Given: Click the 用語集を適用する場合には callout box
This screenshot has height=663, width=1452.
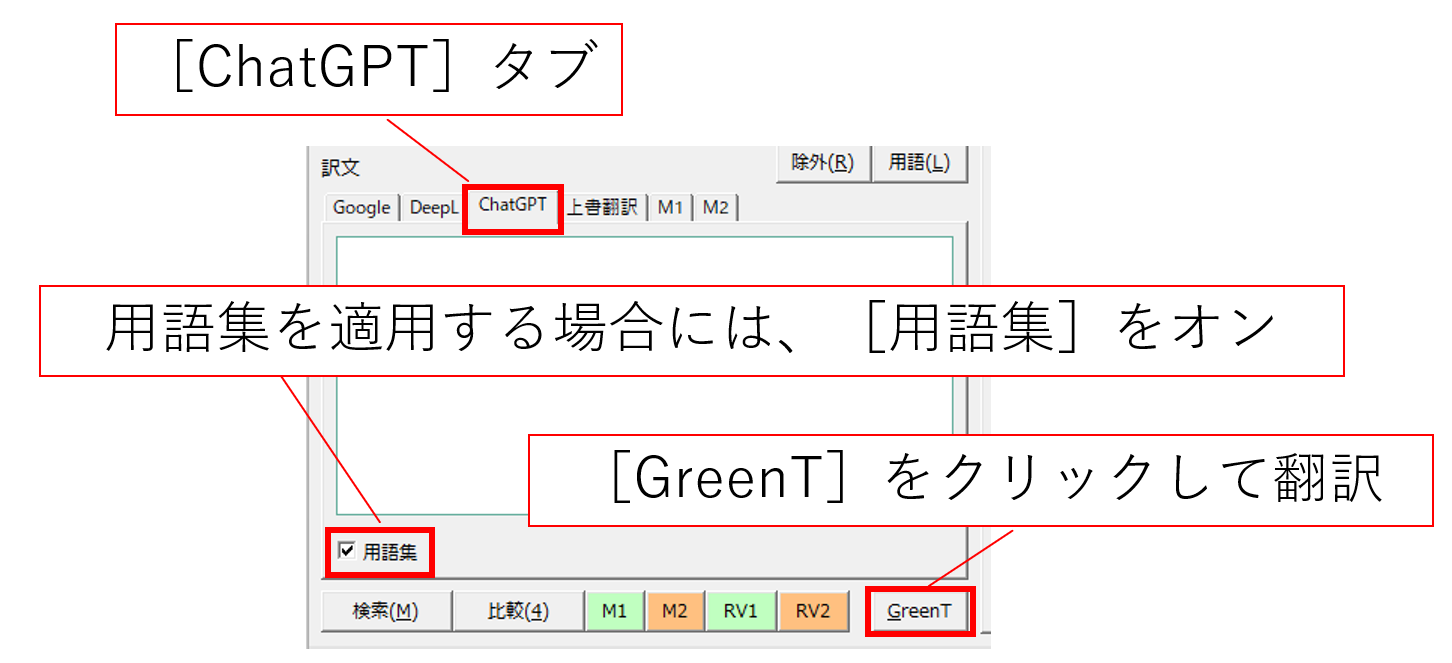Looking at the screenshot, I should coord(690,331).
